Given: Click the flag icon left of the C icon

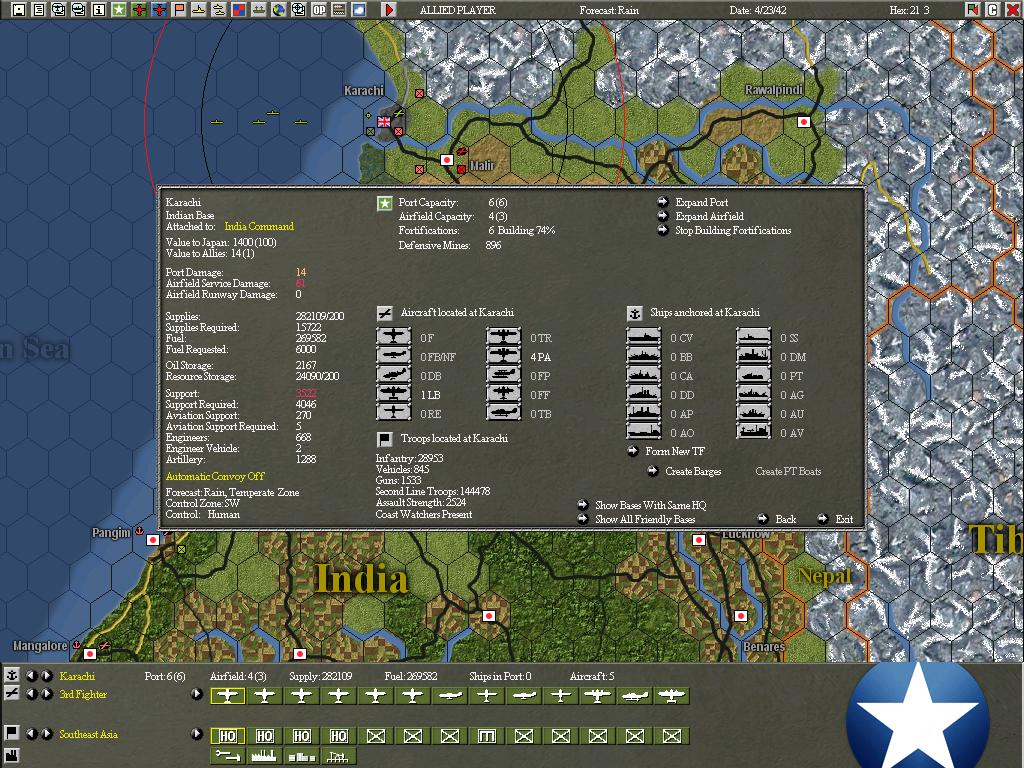Looking at the screenshot, I should point(972,10).
